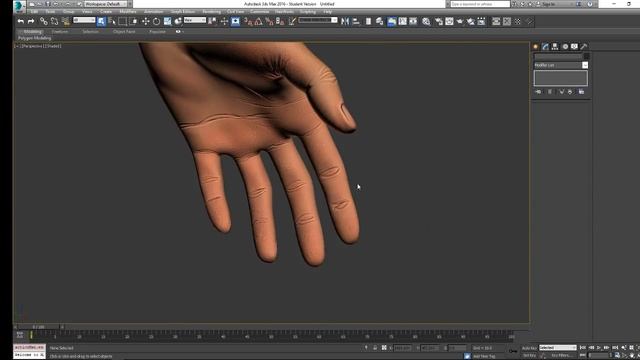Image resolution: width=640 pixels, height=360 pixels.
Task: Open the Modifiers menu
Action: click(128, 12)
